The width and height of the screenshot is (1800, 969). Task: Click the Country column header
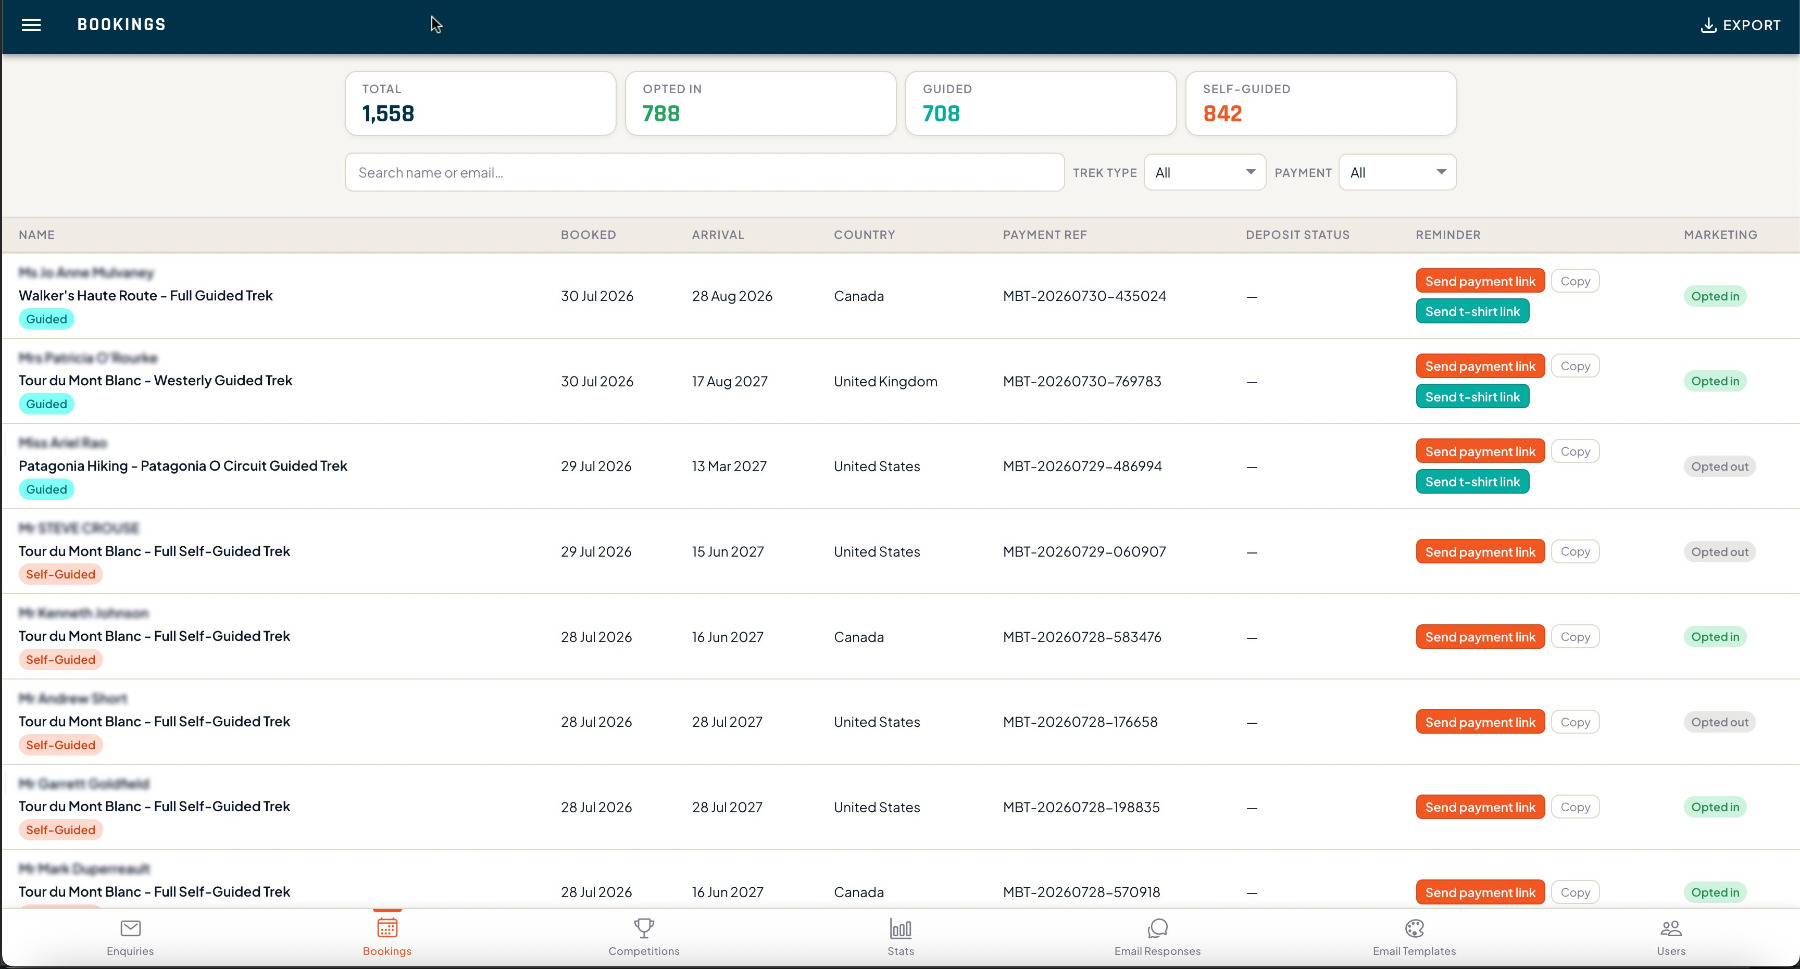(x=864, y=235)
